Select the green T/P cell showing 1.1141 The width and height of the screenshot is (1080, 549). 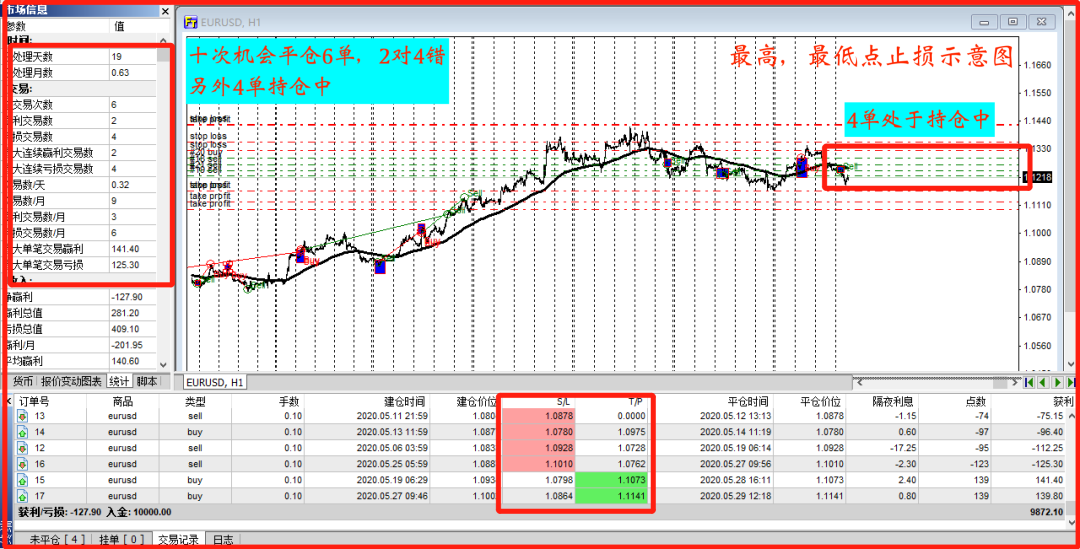pyautogui.click(x=611, y=496)
